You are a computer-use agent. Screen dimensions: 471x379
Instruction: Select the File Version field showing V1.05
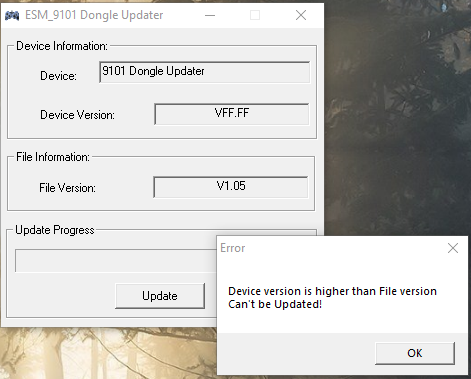pos(231,187)
